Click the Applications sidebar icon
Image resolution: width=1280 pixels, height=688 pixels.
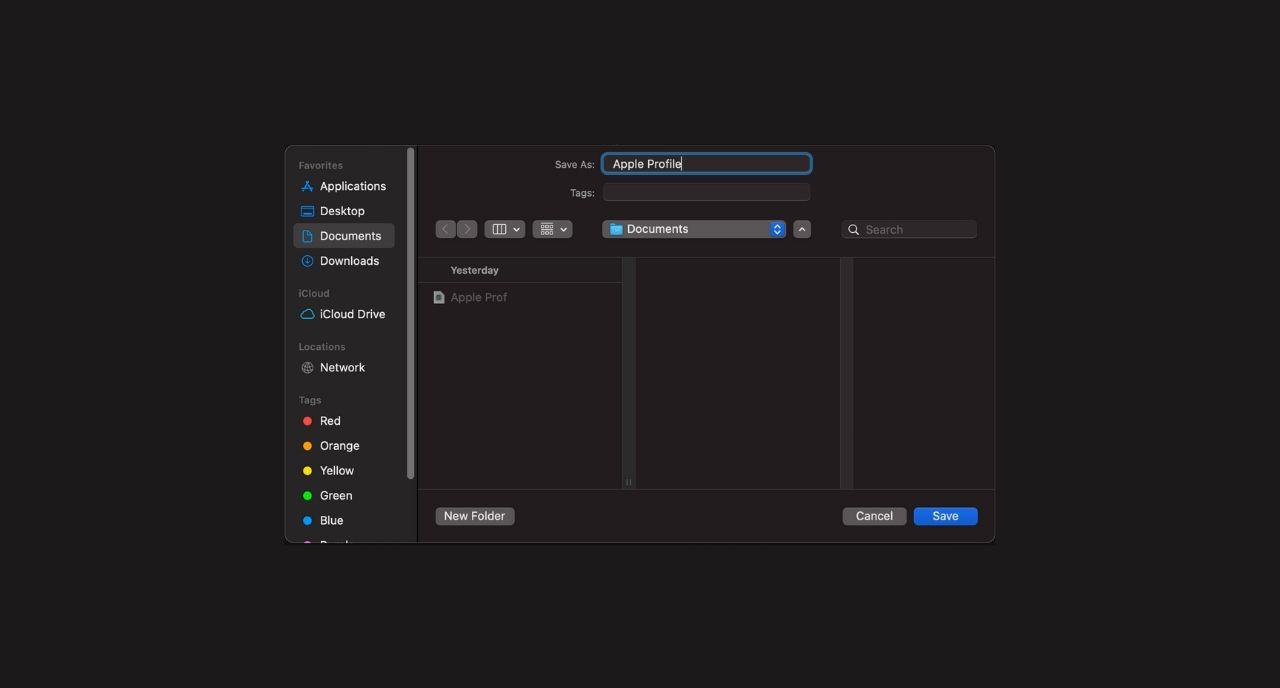(307, 187)
